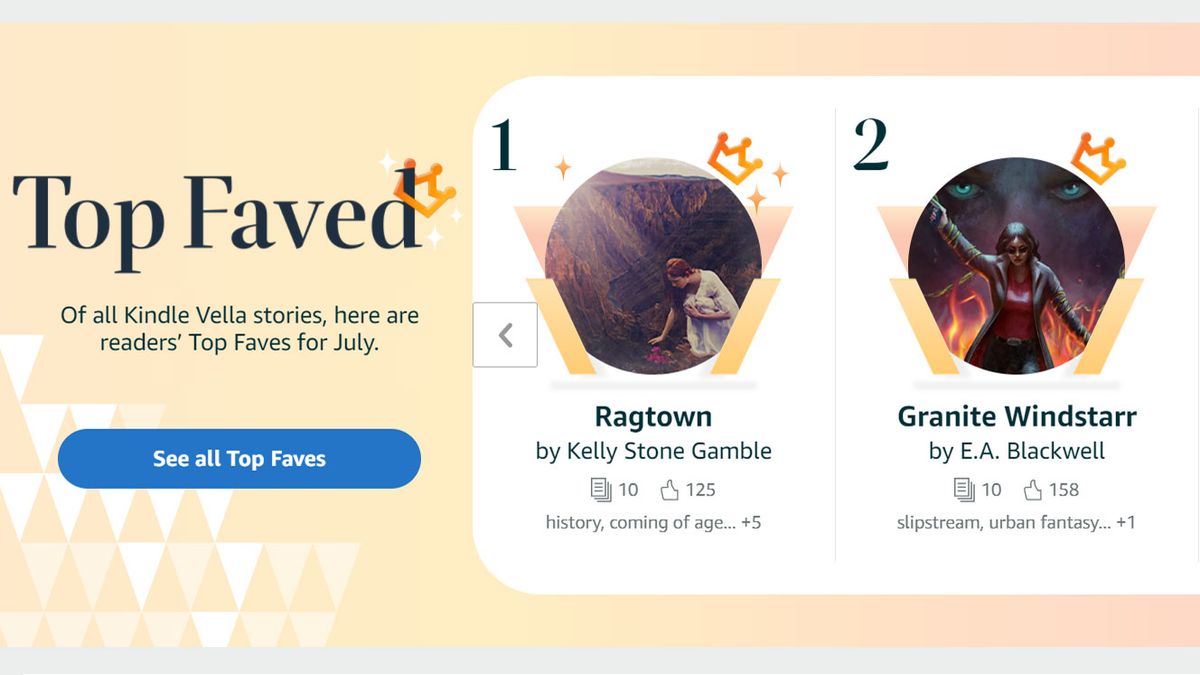The height and width of the screenshot is (675, 1200).
Task: Click the crown icon beside Top Faved
Action: click(425, 188)
